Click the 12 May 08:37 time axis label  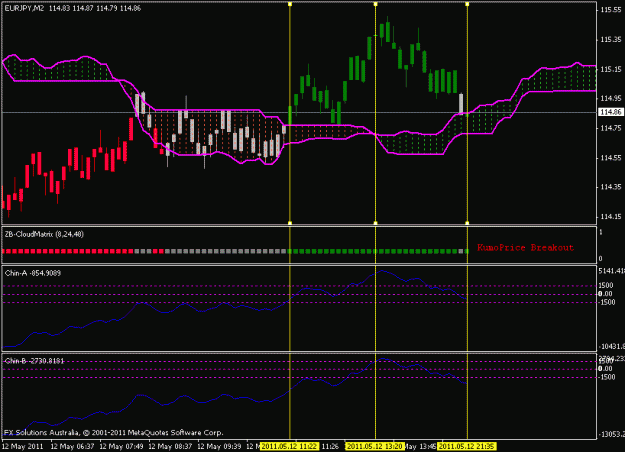(x=170, y=446)
